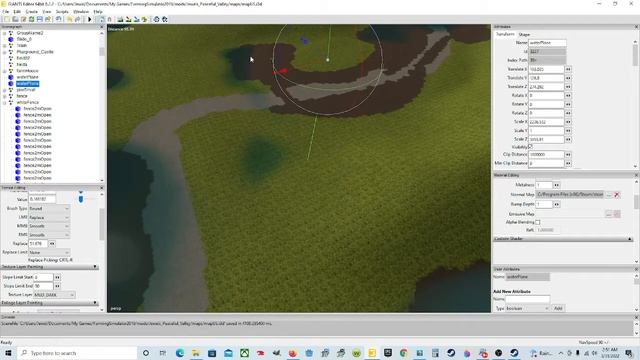
Task: Click the highlighted active mode toolbar icon
Action: click(101, 19)
